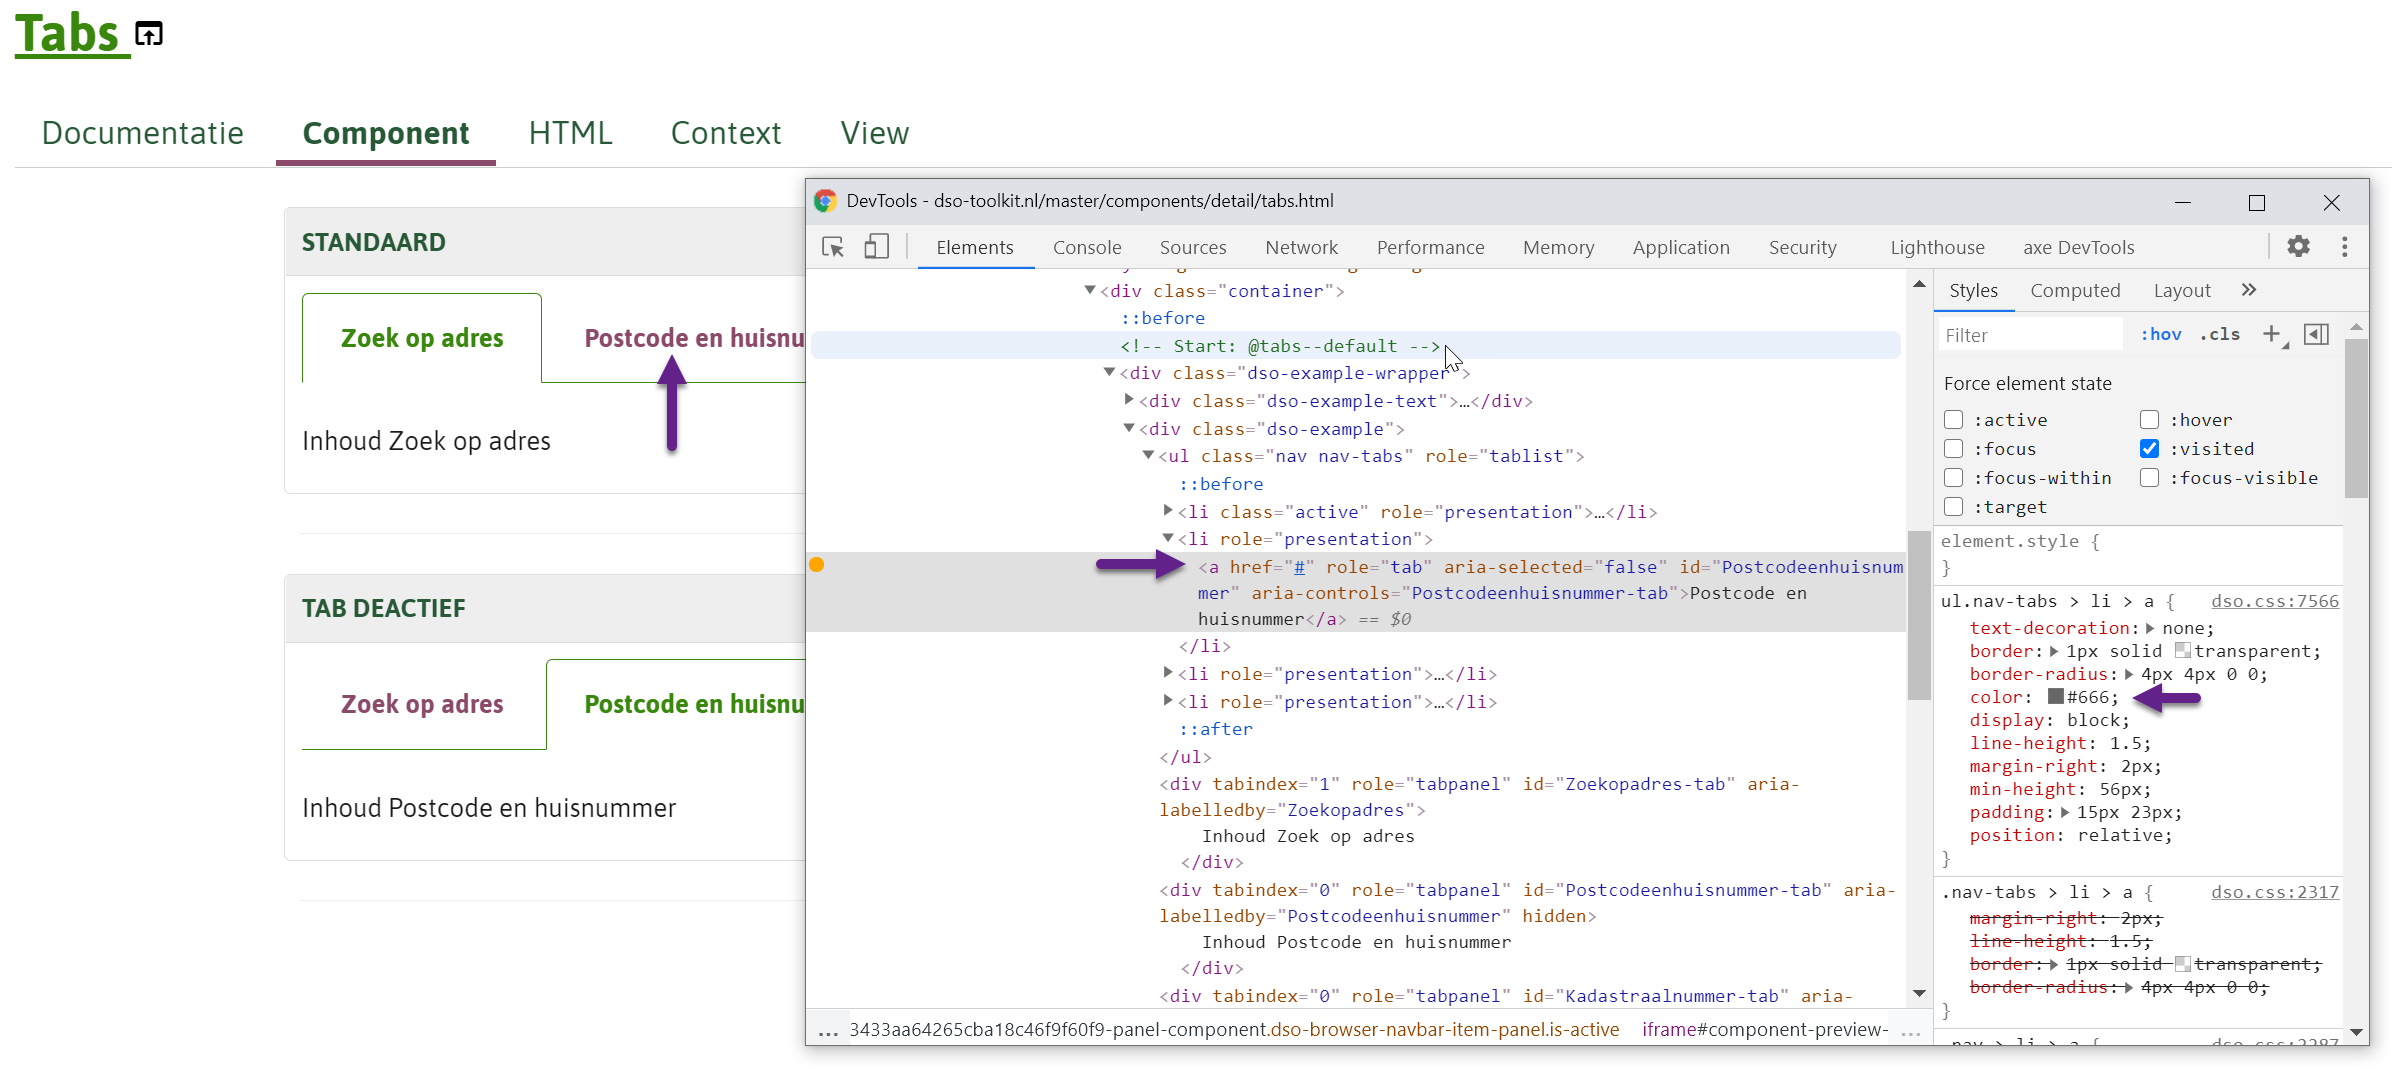Expand the padding property triangle
This screenshot has height=1070, width=2392.
pyautogui.click(x=2065, y=812)
